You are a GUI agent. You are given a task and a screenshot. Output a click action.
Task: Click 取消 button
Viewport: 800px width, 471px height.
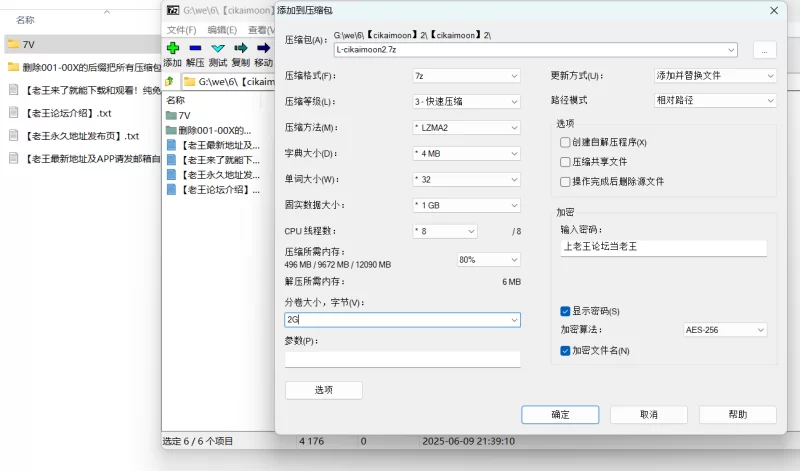click(649, 414)
